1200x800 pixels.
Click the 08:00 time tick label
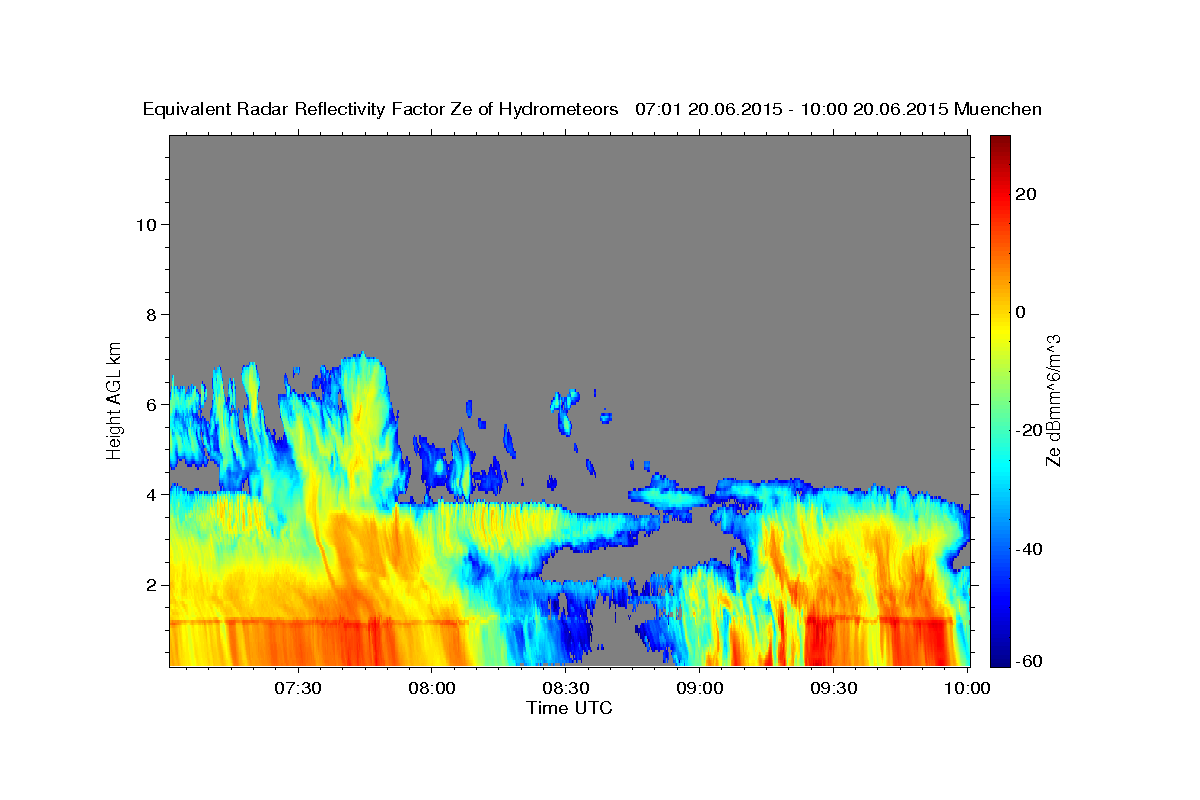click(432, 688)
